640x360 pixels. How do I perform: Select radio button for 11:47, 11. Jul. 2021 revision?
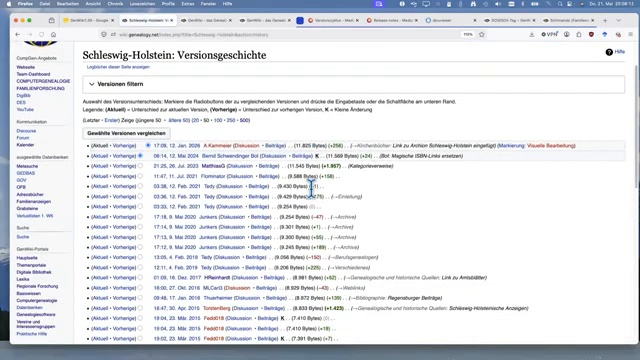point(140,176)
